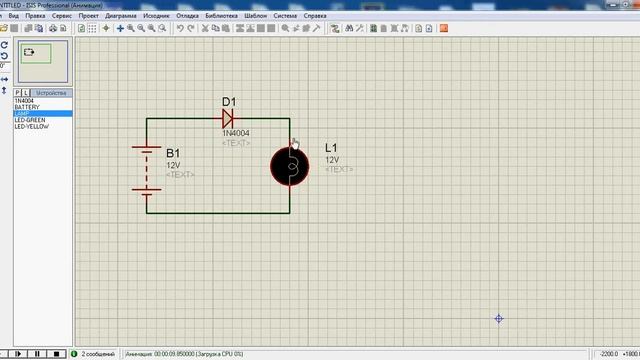
Task: Mirror the part vertically
Action: pos(4,90)
